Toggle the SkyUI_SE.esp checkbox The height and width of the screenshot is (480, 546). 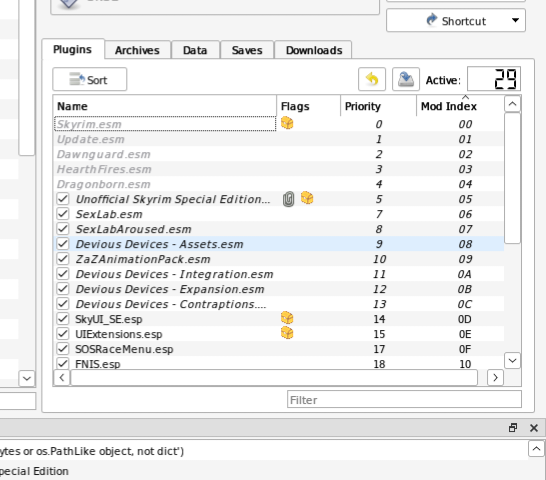click(x=63, y=319)
